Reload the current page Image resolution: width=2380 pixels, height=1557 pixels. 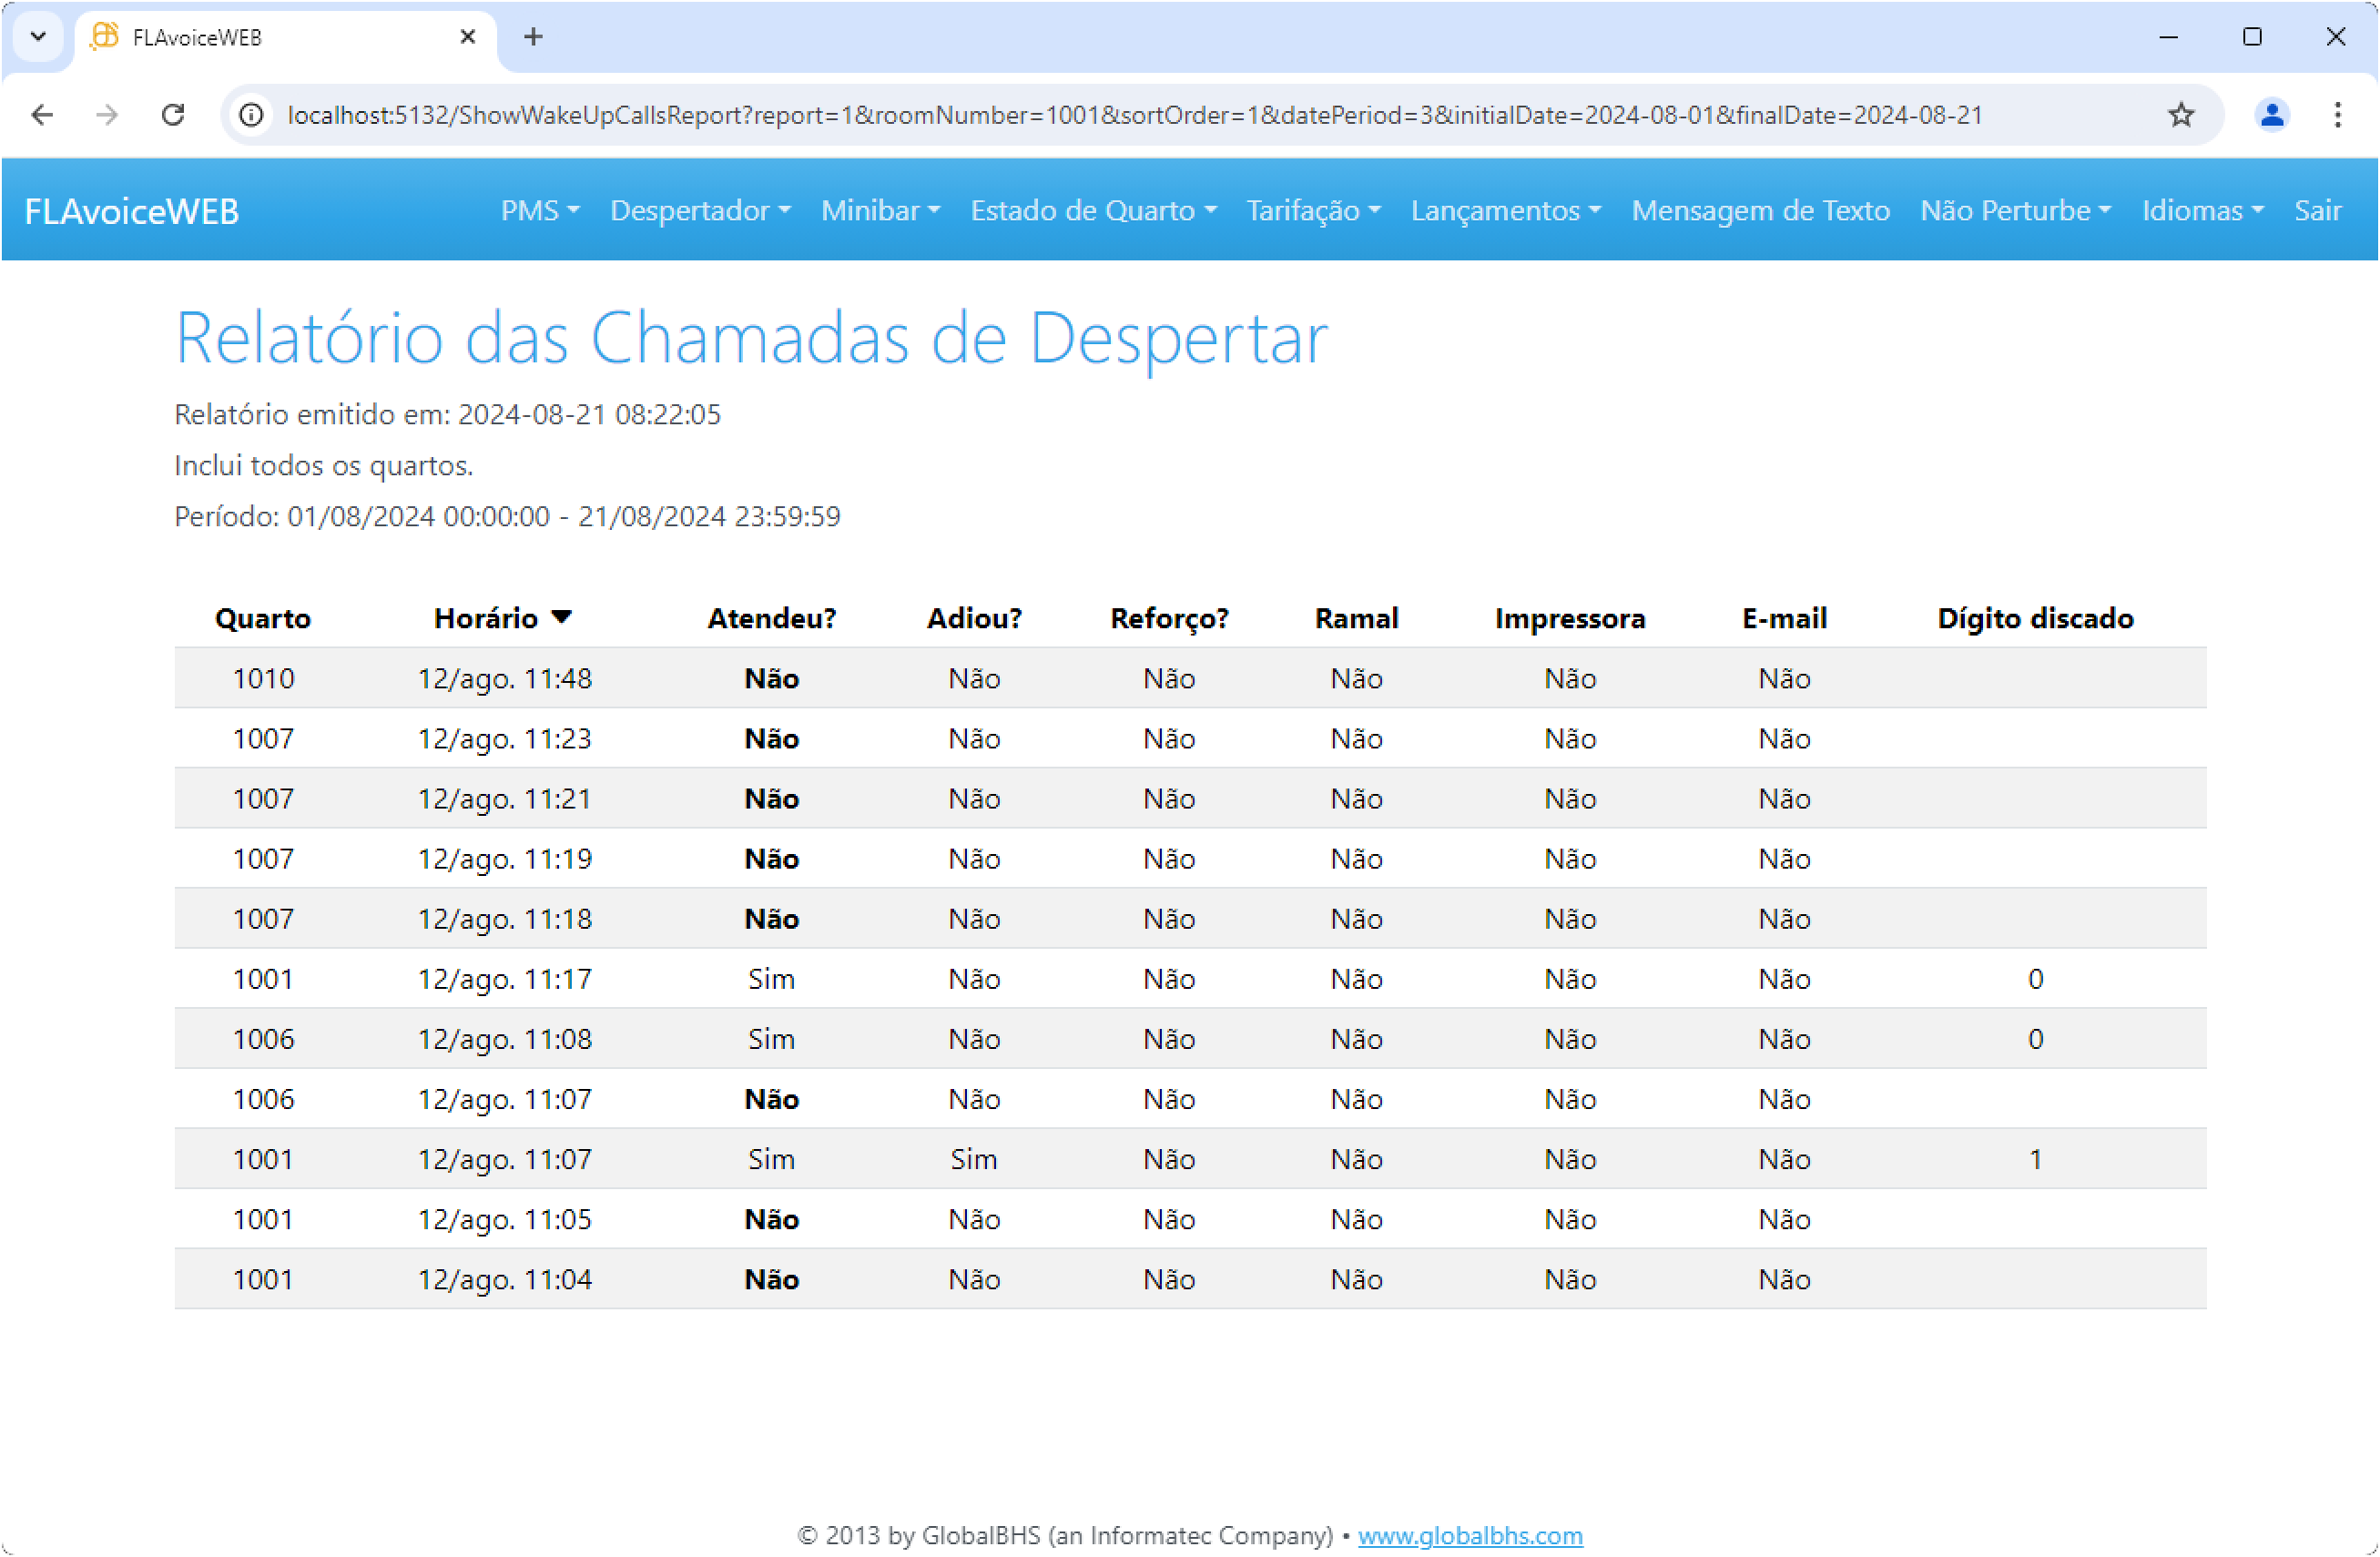pyautogui.click(x=173, y=115)
